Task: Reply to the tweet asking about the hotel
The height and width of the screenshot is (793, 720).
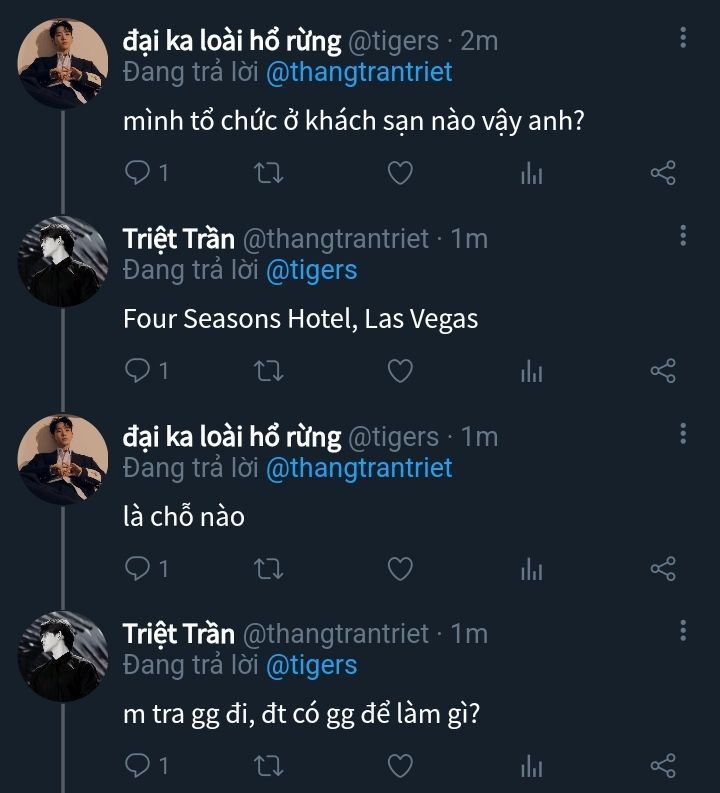Action: coord(137,173)
